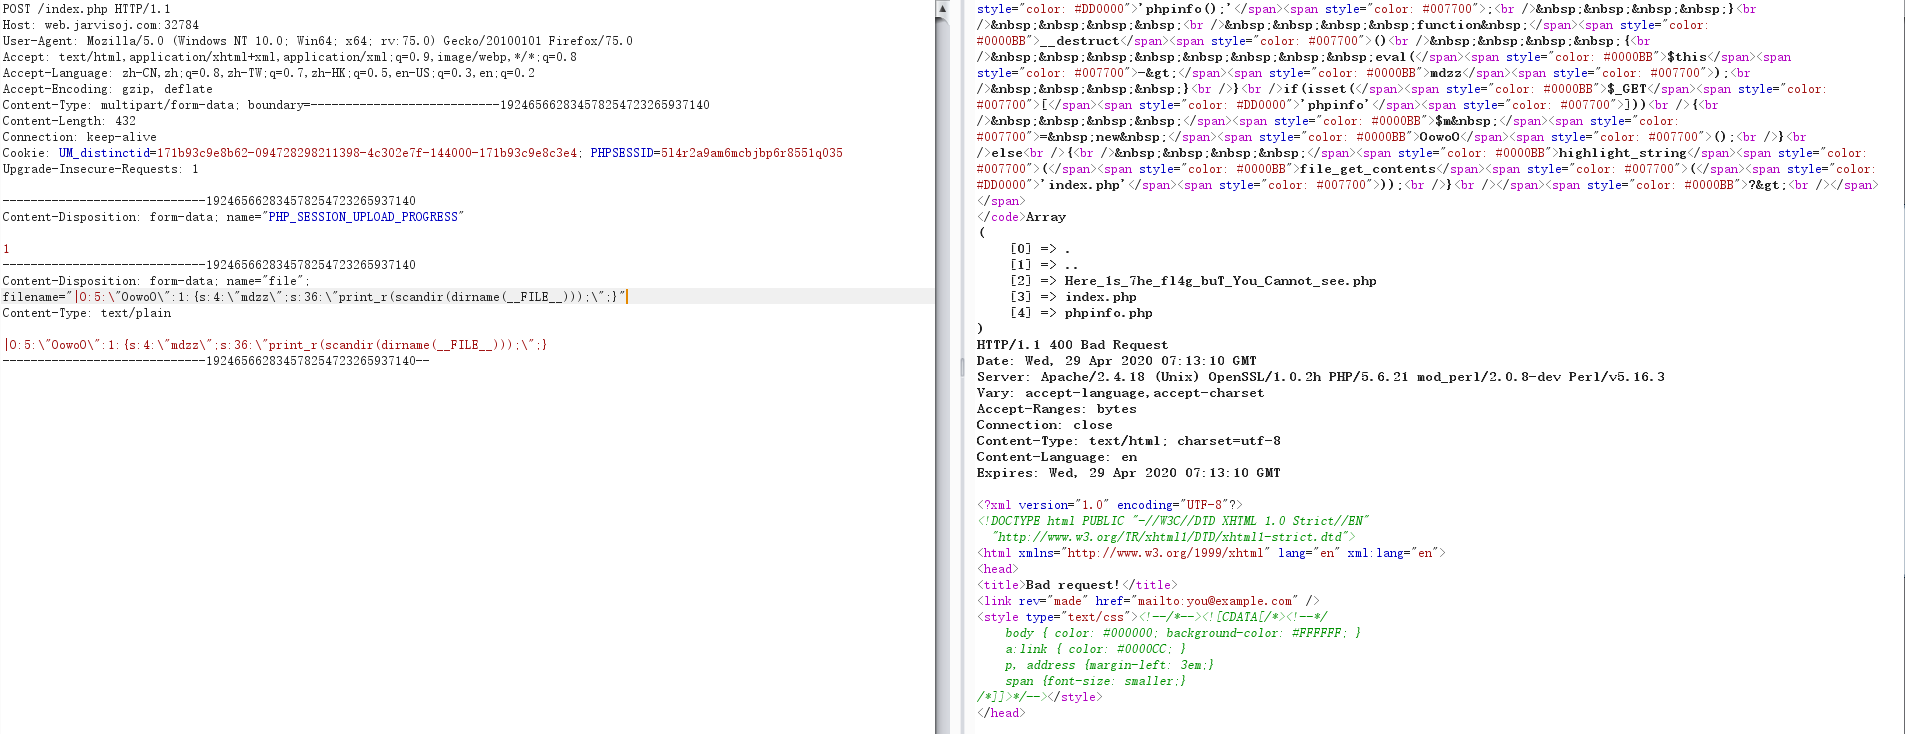The width and height of the screenshot is (1905, 734).
Task: Click the request pane scrollbar up arrow
Action: pyautogui.click(x=942, y=8)
